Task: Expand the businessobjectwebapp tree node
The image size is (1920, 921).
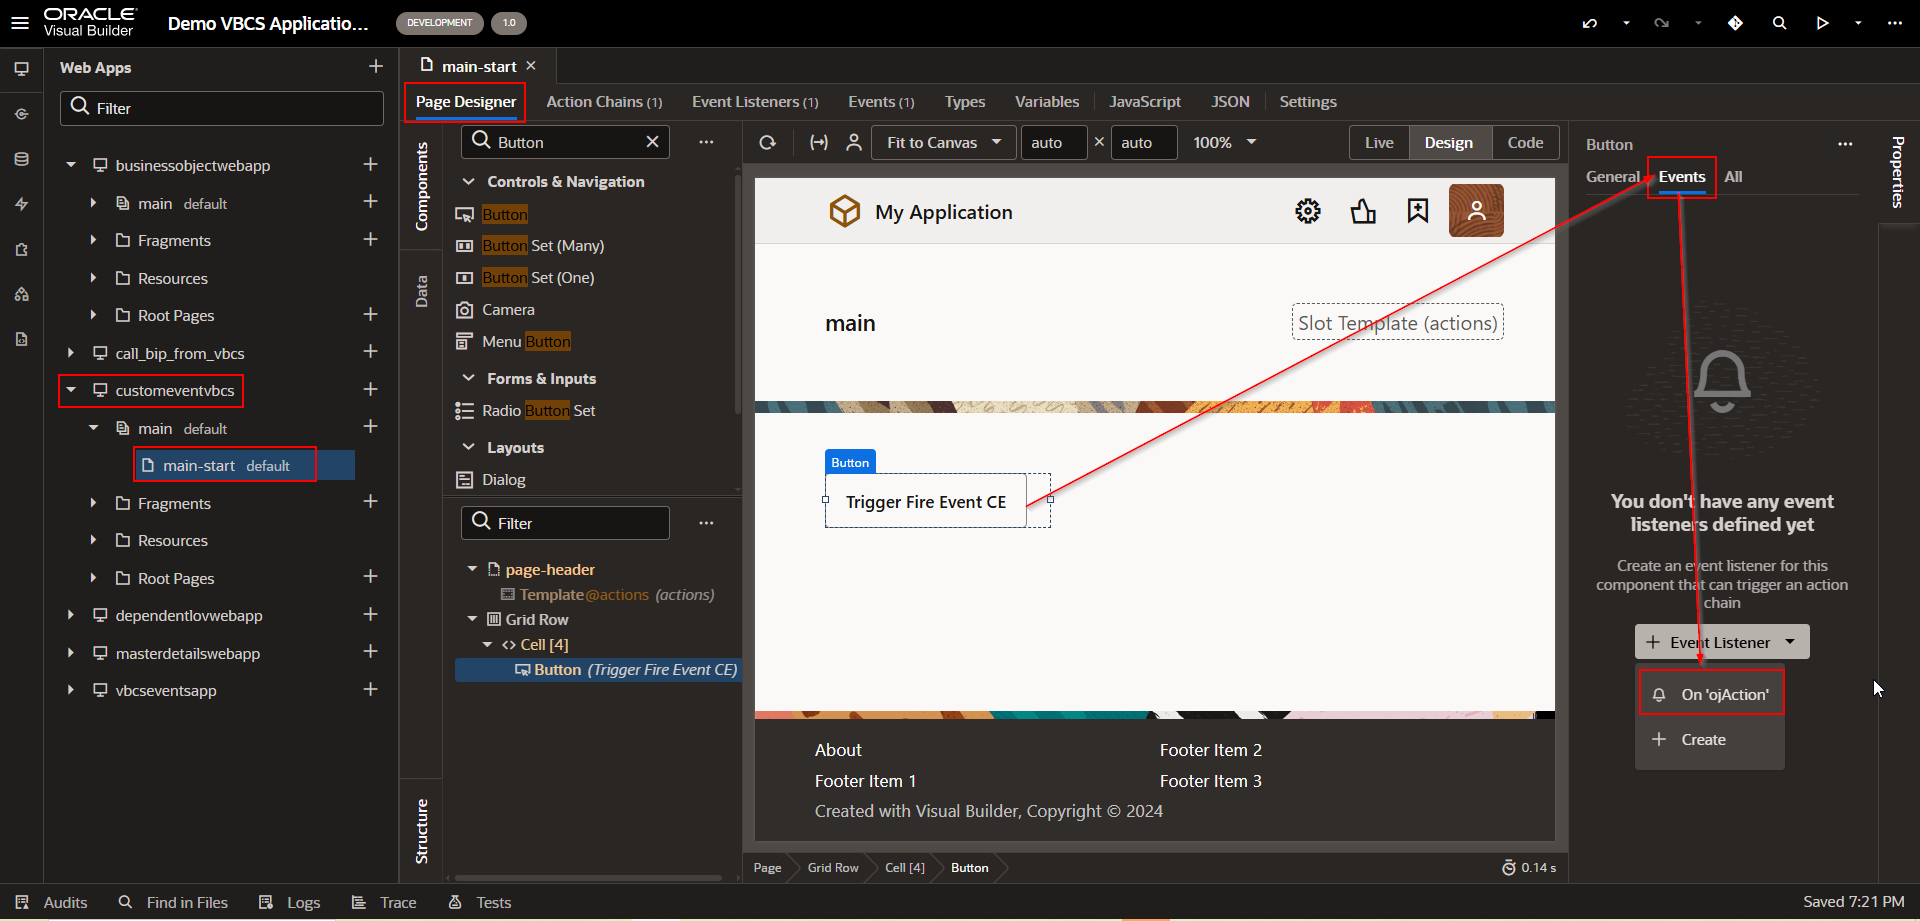Action: tap(71, 165)
